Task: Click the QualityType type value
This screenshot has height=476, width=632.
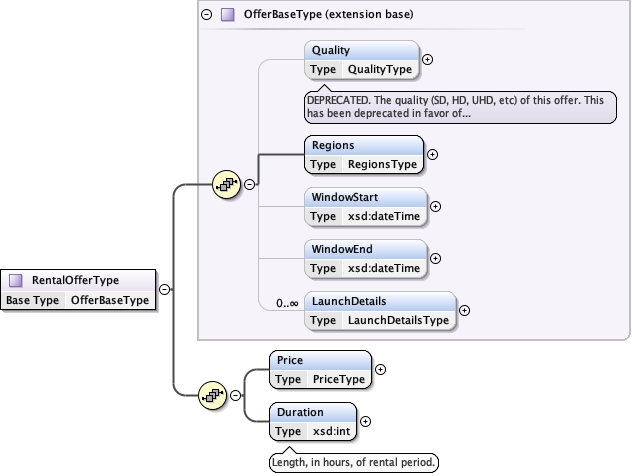Action: tap(380, 69)
